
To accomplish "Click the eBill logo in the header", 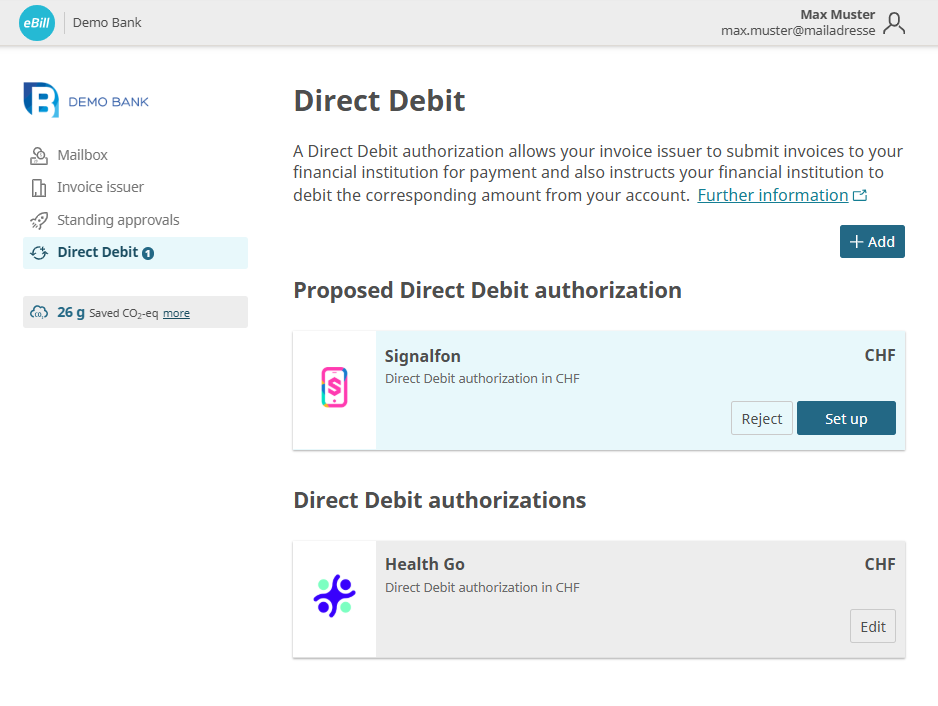I will (36, 22).
